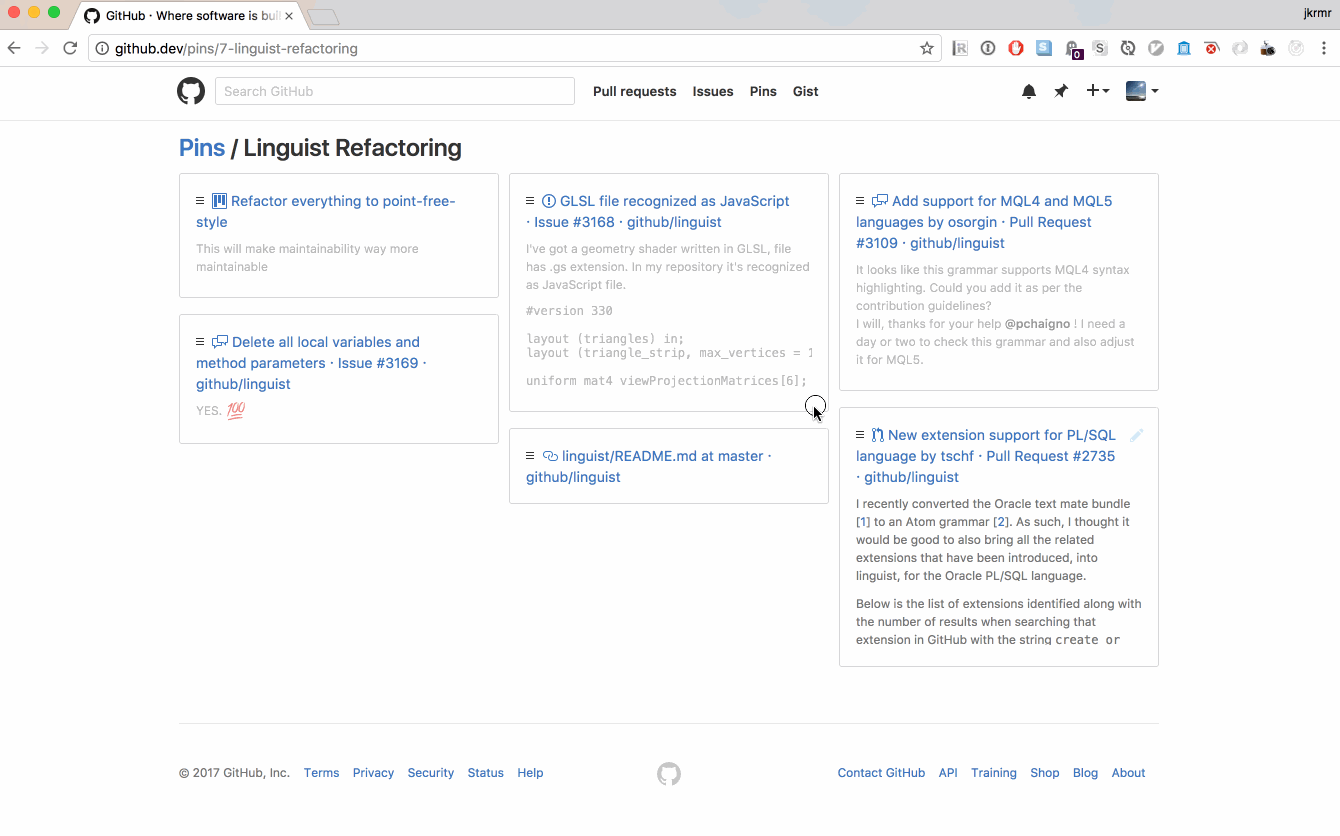
Task: Click the jkrmr profile name in Chrome
Action: (x=1318, y=13)
